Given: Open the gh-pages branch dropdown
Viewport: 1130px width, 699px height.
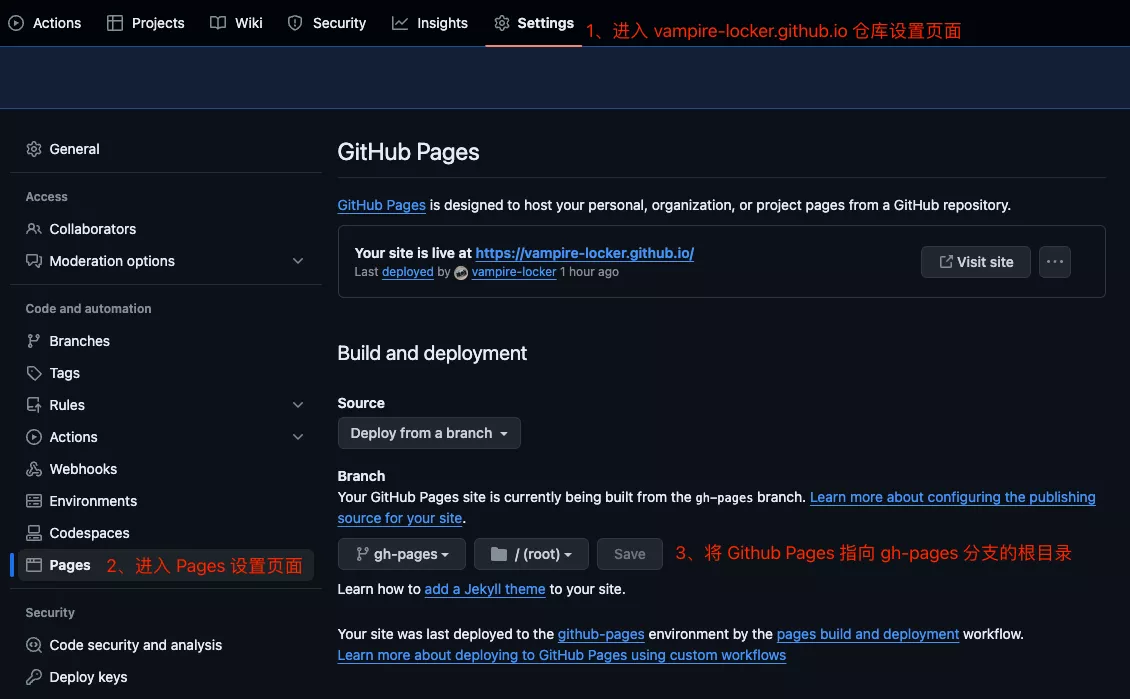Looking at the screenshot, I should [x=401, y=553].
